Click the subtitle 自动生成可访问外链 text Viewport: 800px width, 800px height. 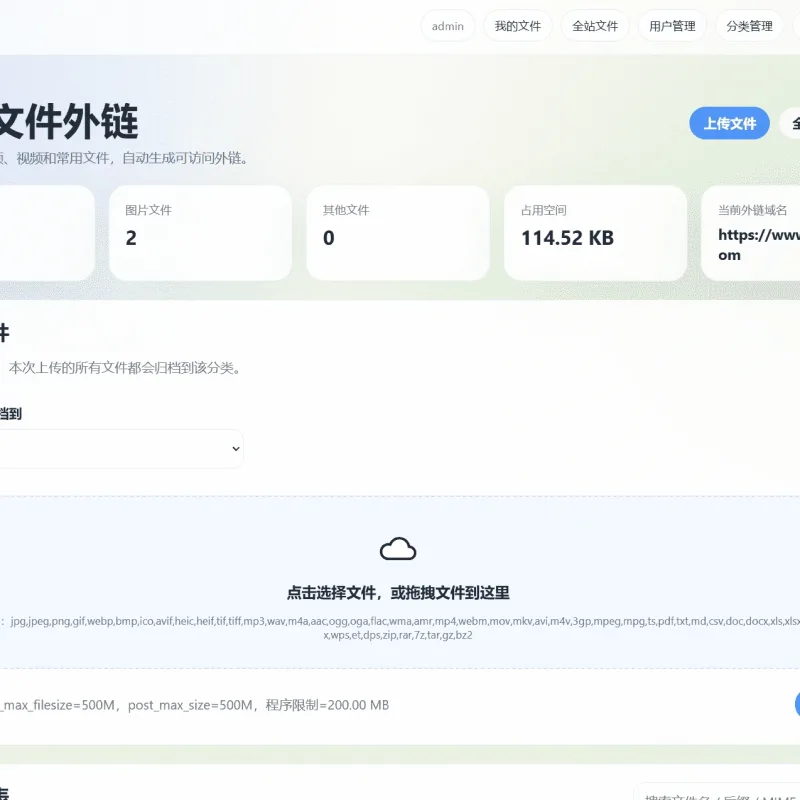tap(185, 158)
